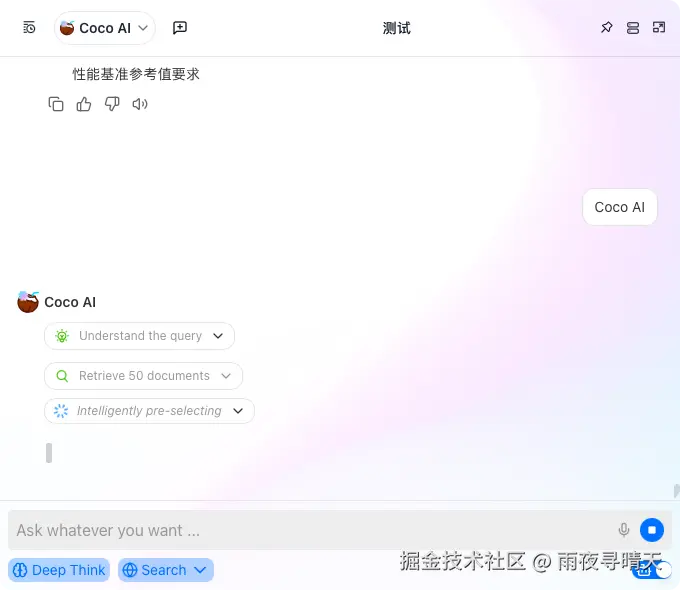Read the answer aloud with speaker icon
Viewport: 680px width, 590px height.
point(140,104)
